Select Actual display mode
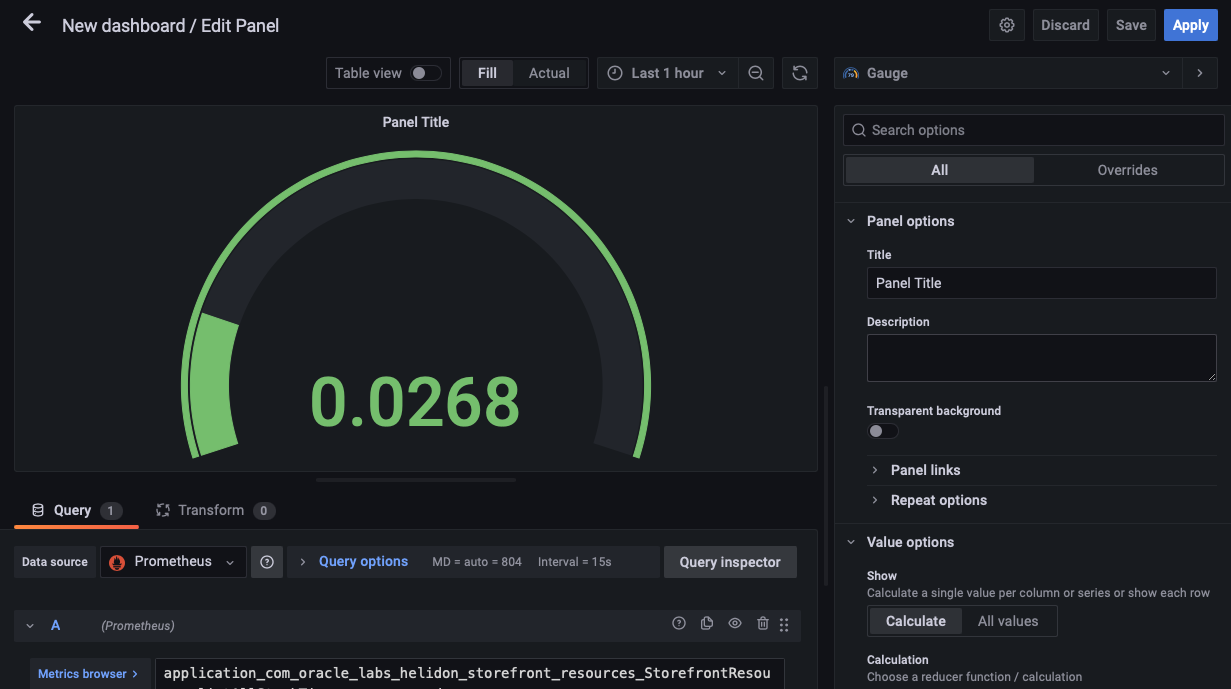 549,73
